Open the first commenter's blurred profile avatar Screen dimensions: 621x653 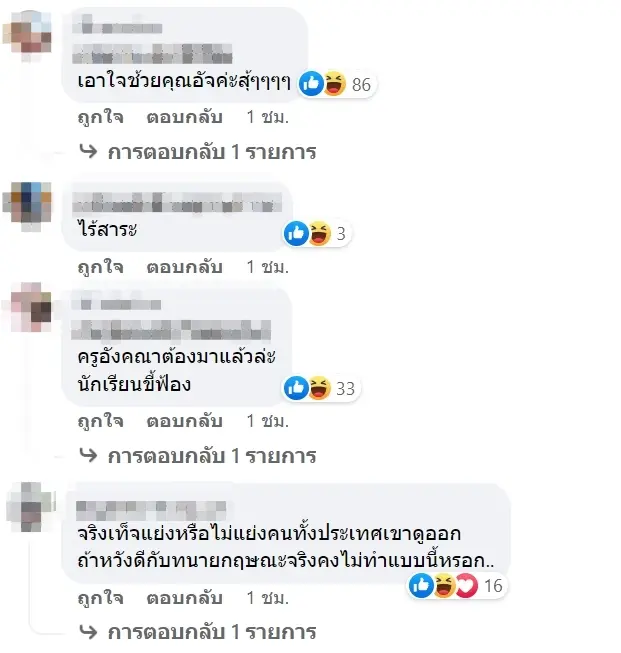(x=27, y=35)
